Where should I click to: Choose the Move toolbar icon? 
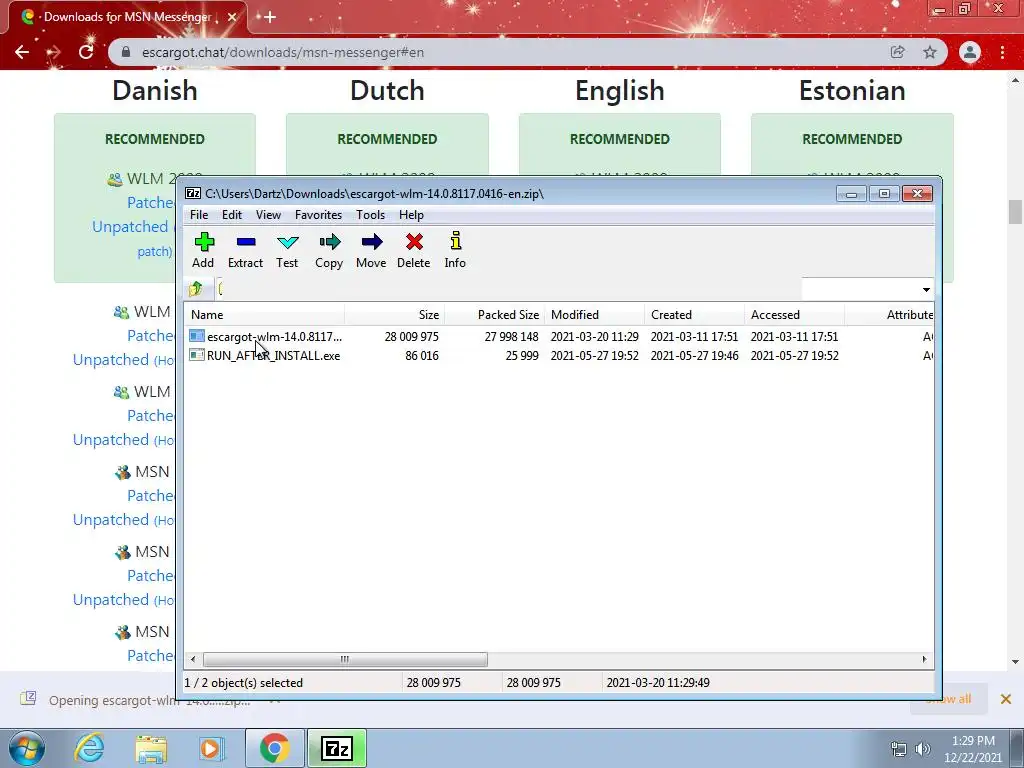(x=371, y=251)
